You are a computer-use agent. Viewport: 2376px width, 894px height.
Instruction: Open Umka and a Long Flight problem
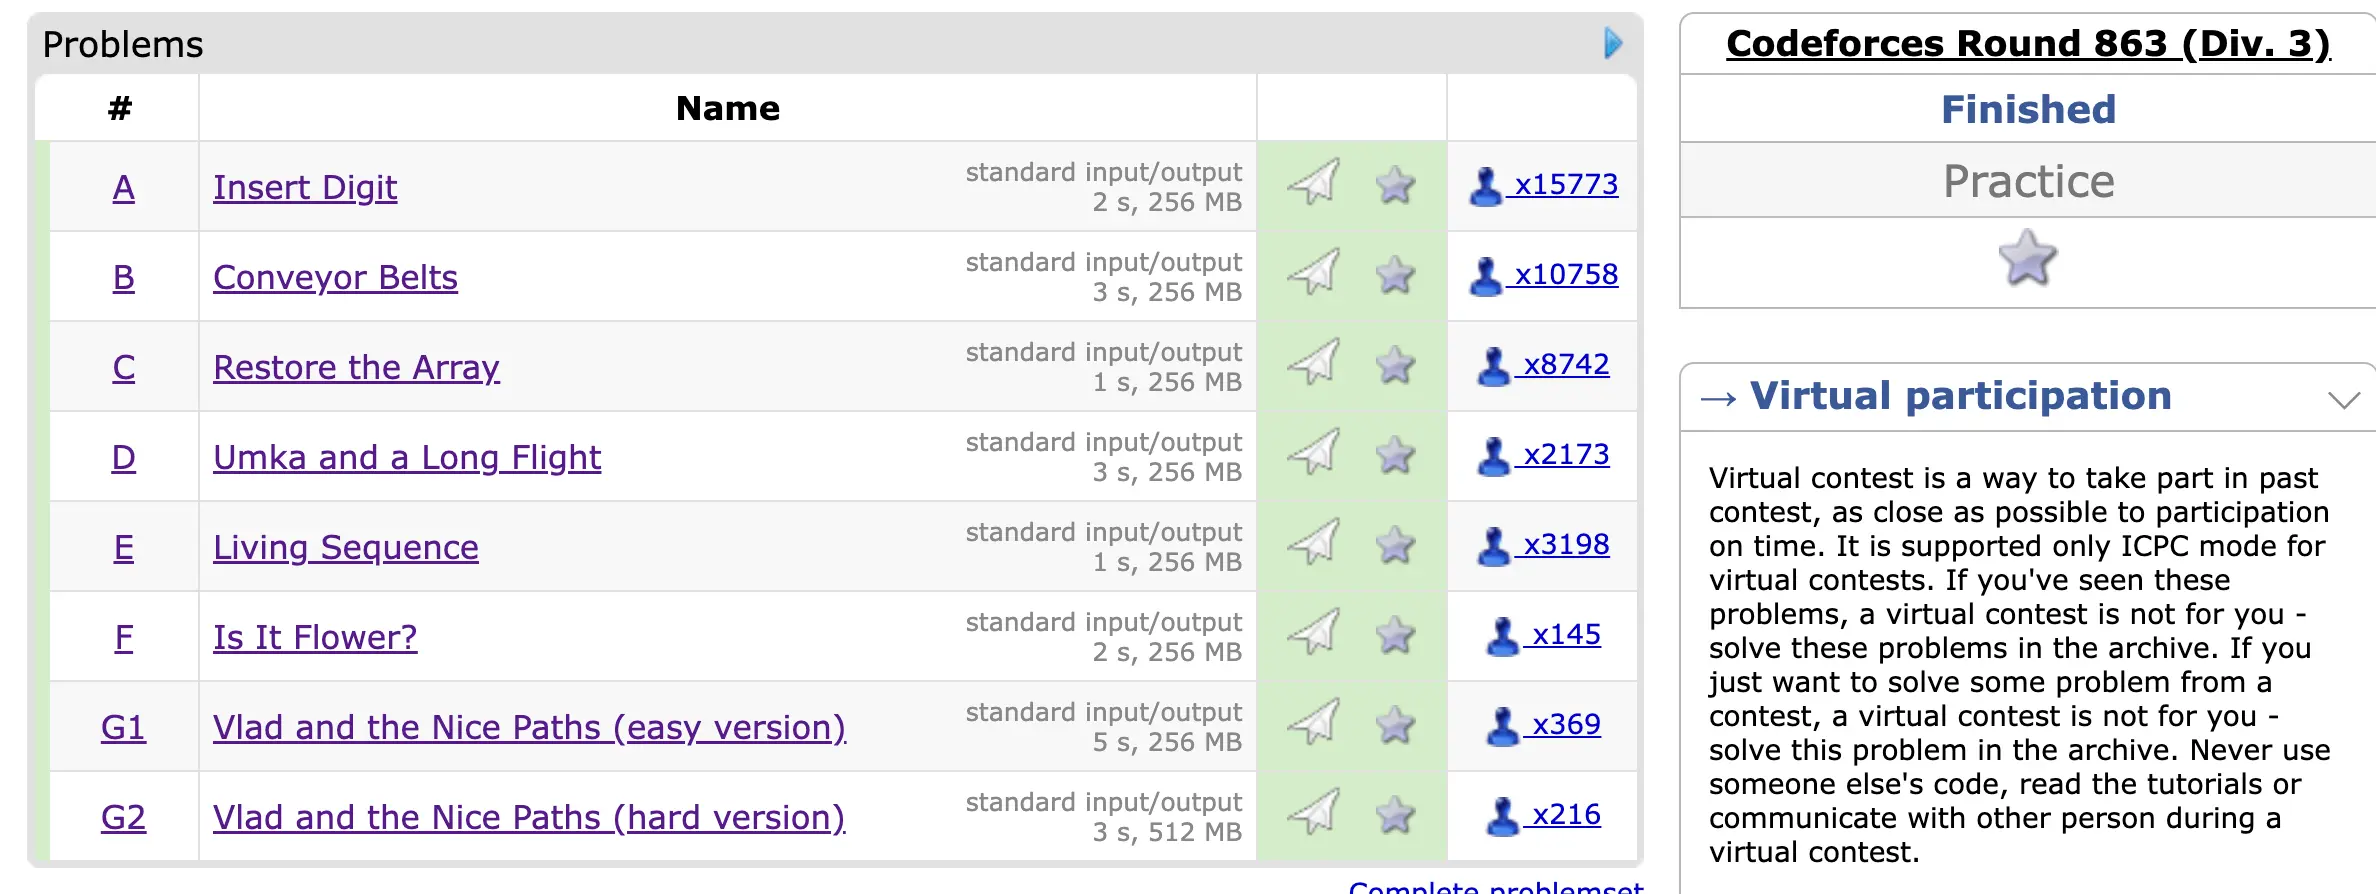click(x=407, y=457)
